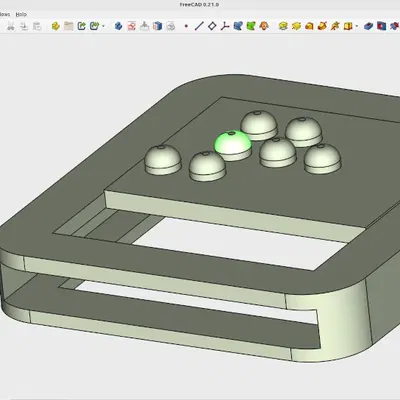This screenshot has height=400, width=400.
Task: Select the Additive helix tool
Action: [x=335, y=26]
